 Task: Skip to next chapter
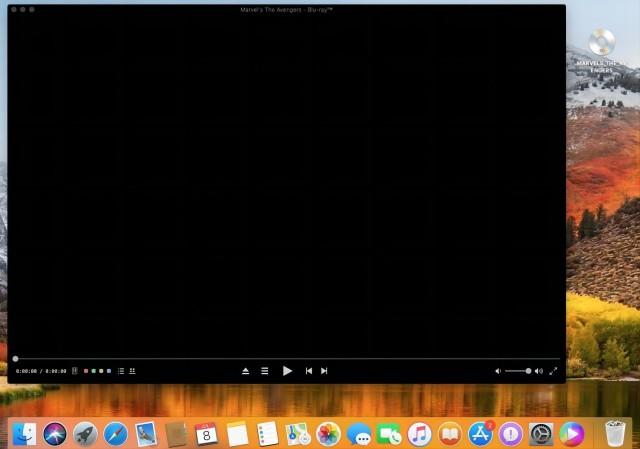pos(324,371)
